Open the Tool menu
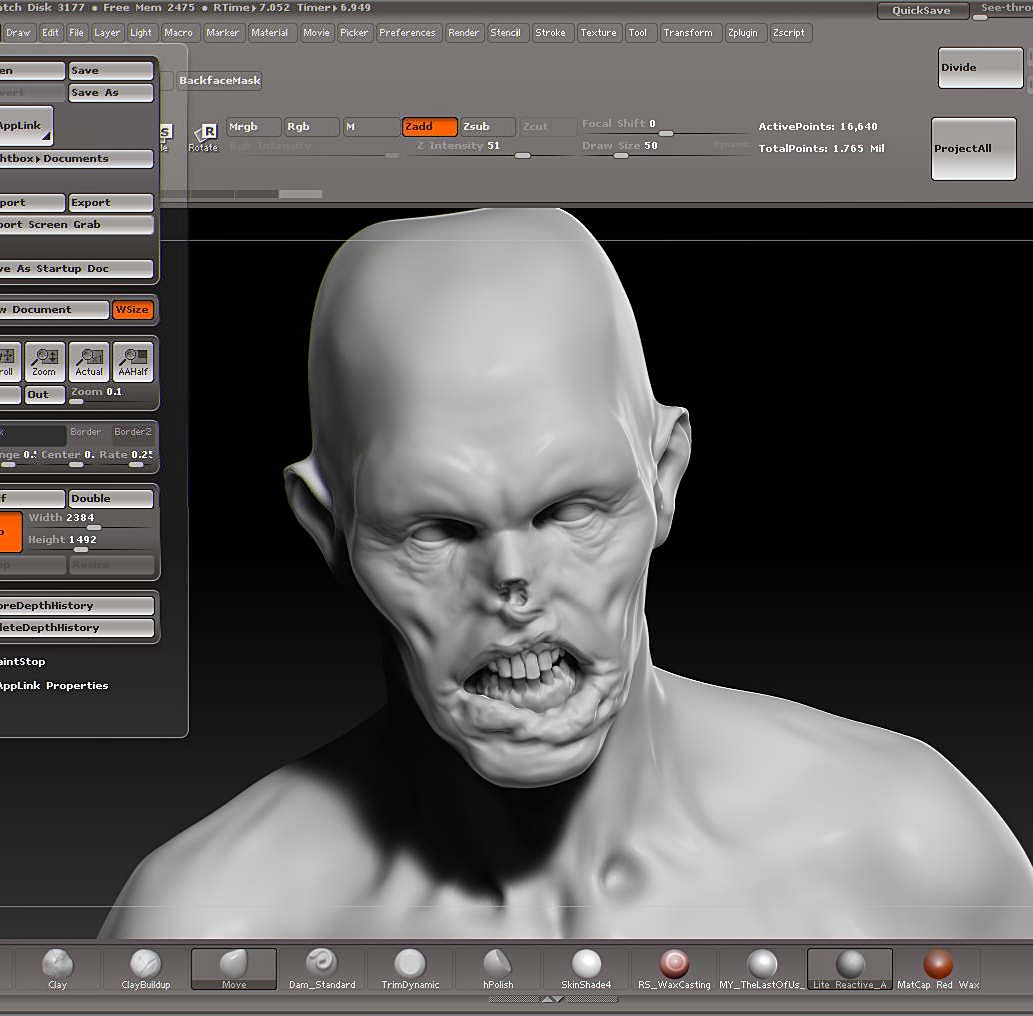Screen dimensions: 1033x1016 click(x=639, y=32)
